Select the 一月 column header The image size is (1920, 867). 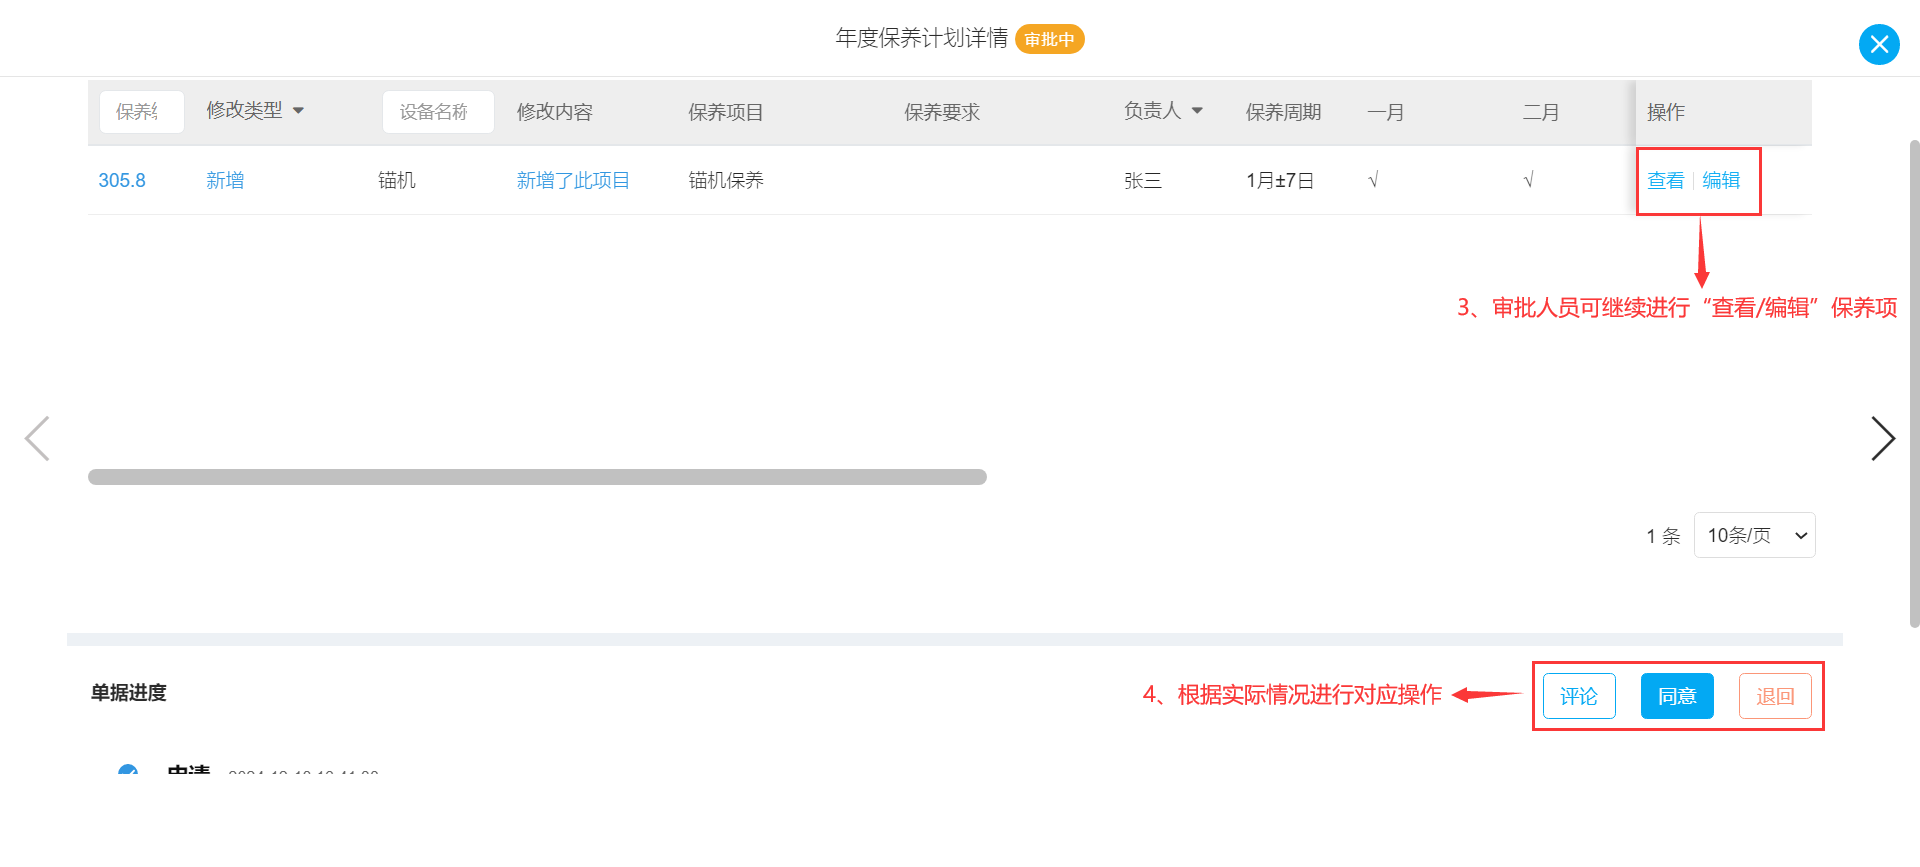click(1386, 112)
